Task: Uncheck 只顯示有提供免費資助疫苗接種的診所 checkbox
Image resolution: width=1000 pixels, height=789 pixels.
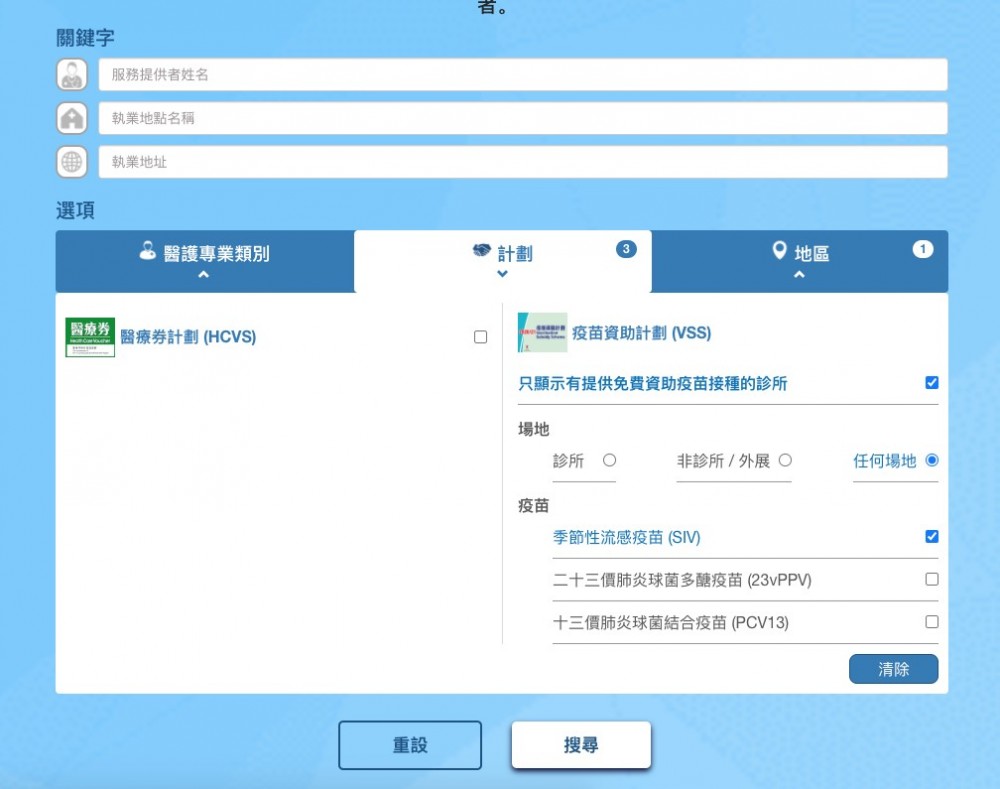Action: coord(932,382)
